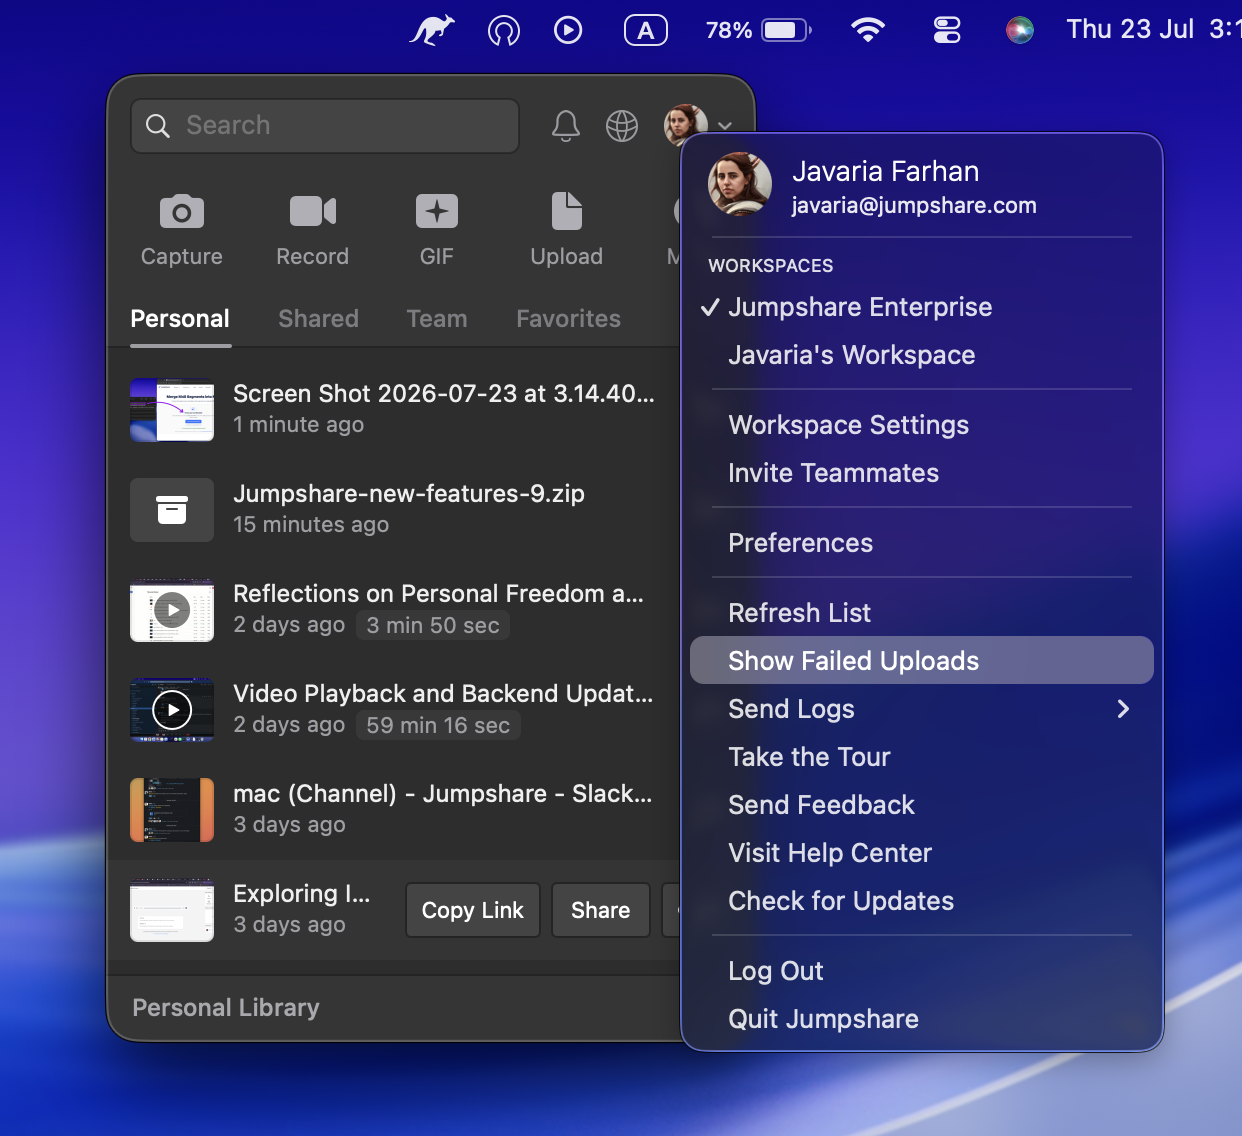Select Jumpshare-new-features-9.zip file name
Screen dimensions: 1242x1136
coord(409,494)
